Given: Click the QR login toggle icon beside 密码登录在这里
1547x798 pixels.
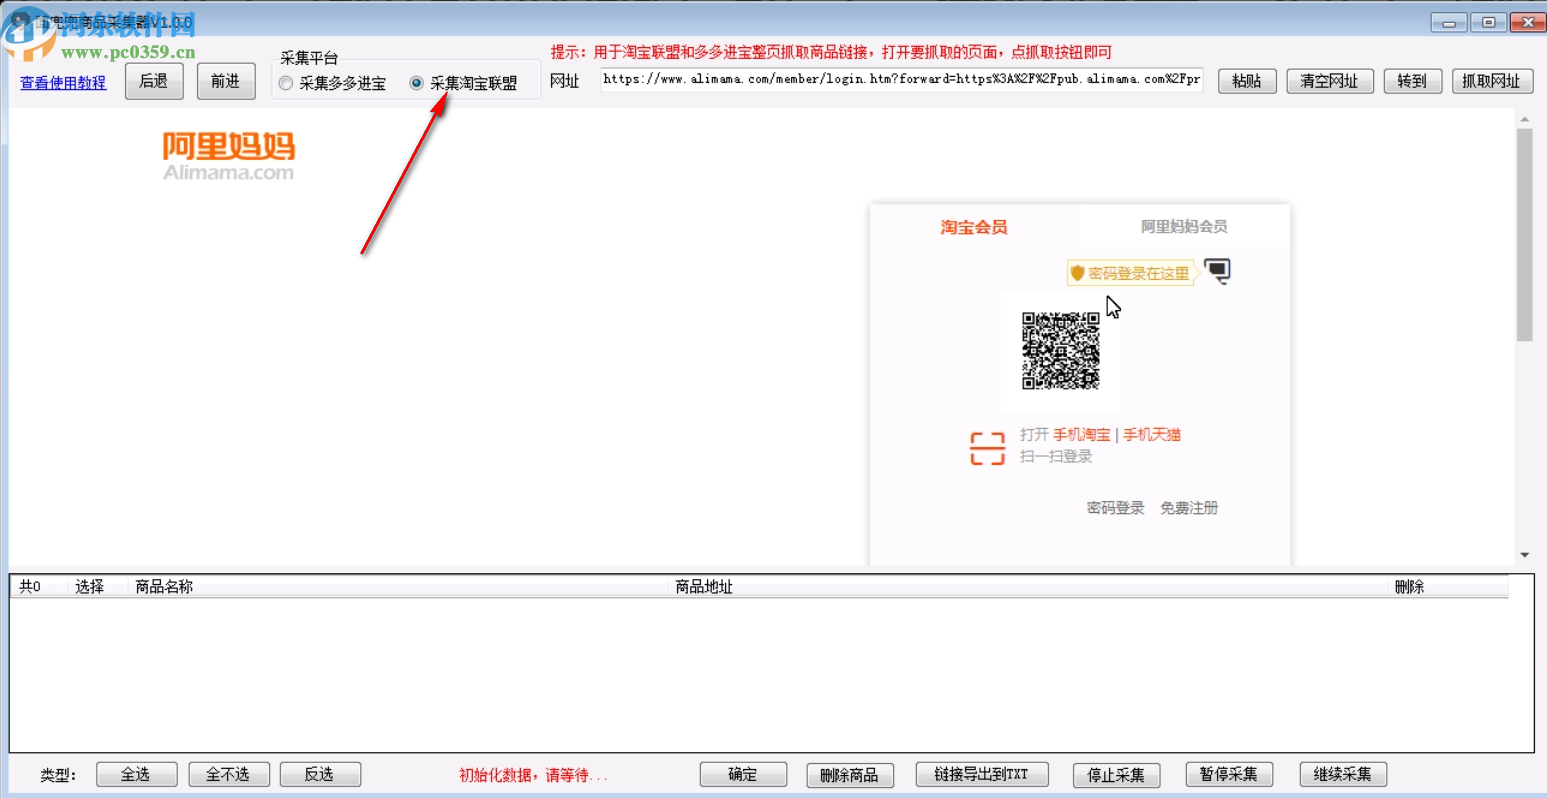Looking at the screenshot, I should point(1218,271).
